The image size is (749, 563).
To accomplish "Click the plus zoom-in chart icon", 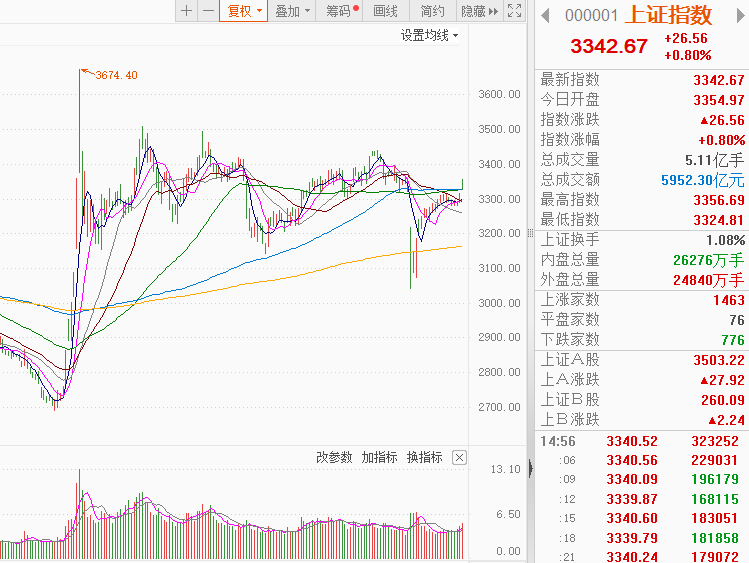I will tap(186, 11).
